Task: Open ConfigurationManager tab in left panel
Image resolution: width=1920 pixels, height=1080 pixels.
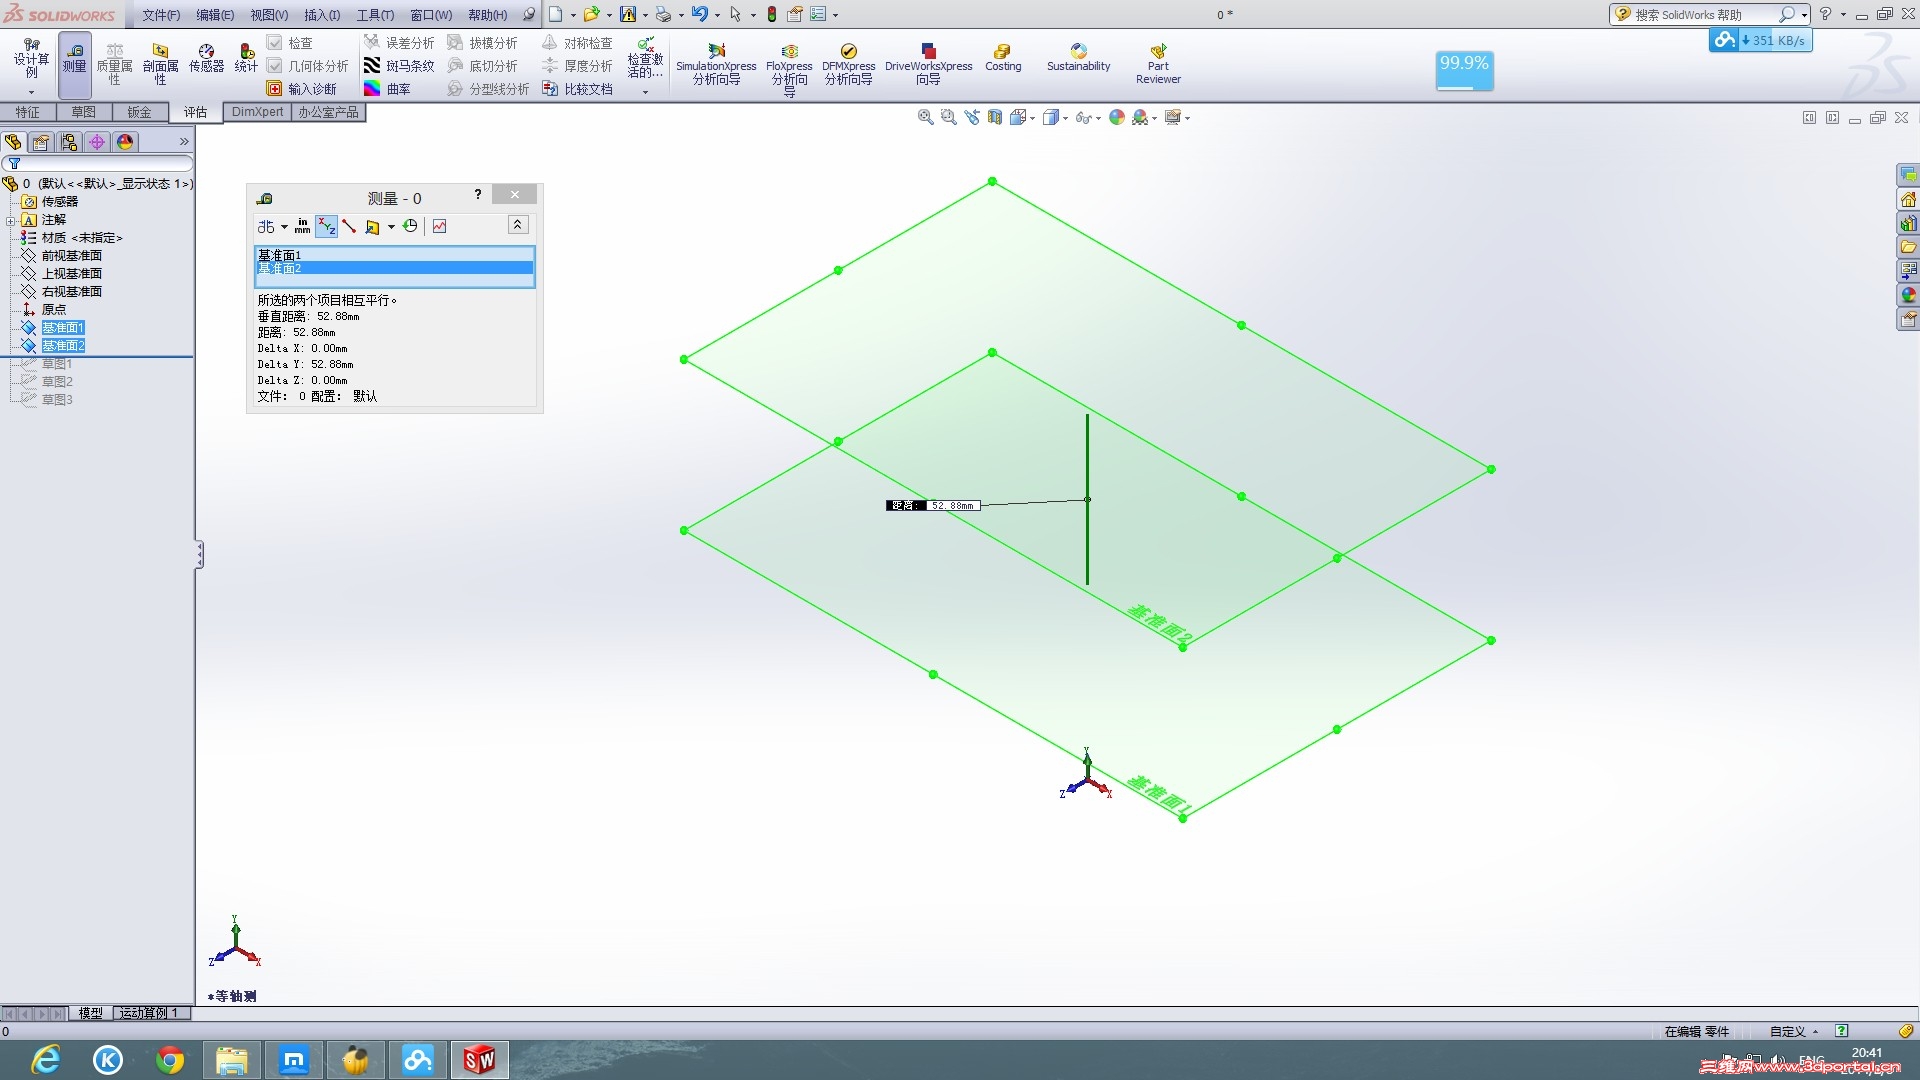Action: [69, 142]
